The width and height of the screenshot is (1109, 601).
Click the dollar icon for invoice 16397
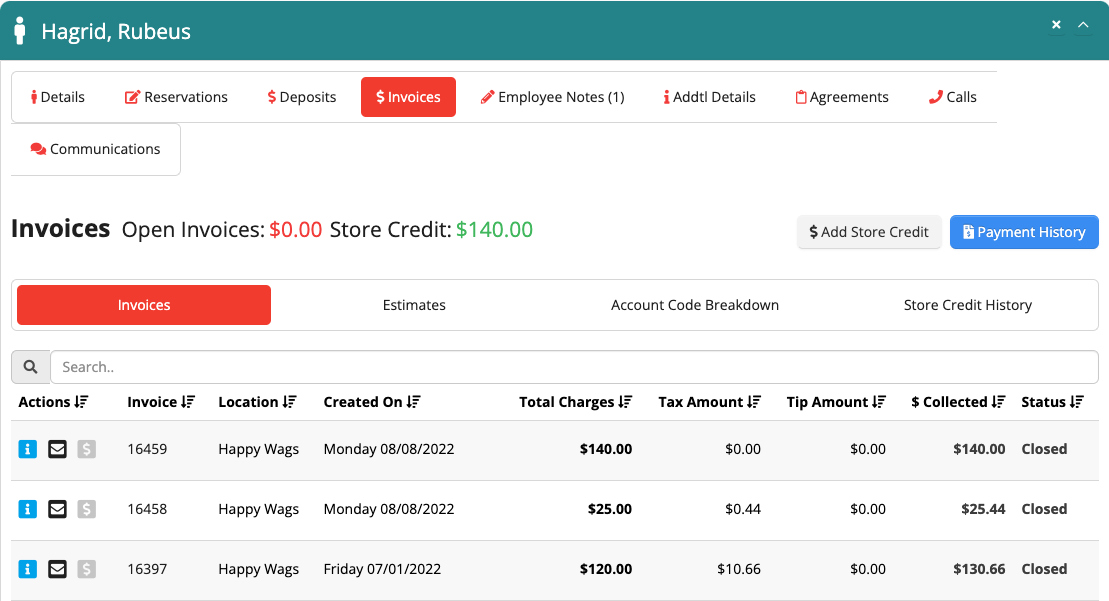click(x=86, y=569)
